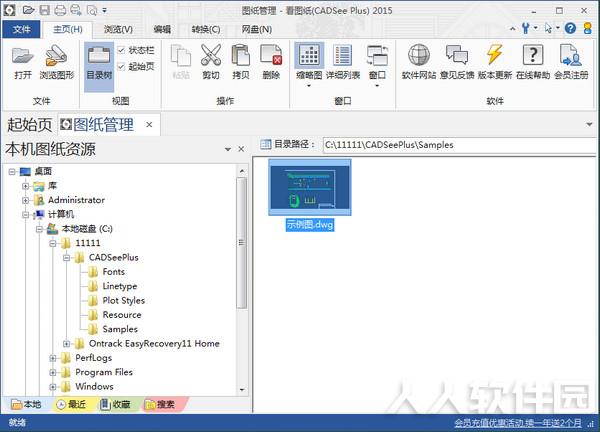The width and height of the screenshot is (600, 432).
Task: Click the save quick-access icon
Action: (45, 10)
